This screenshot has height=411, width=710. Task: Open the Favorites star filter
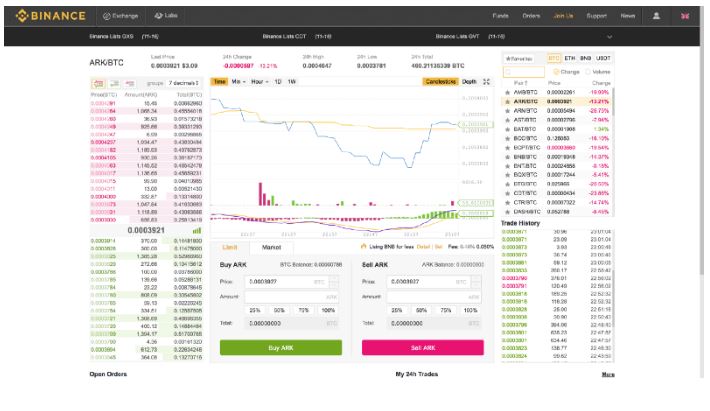click(x=519, y=58)
